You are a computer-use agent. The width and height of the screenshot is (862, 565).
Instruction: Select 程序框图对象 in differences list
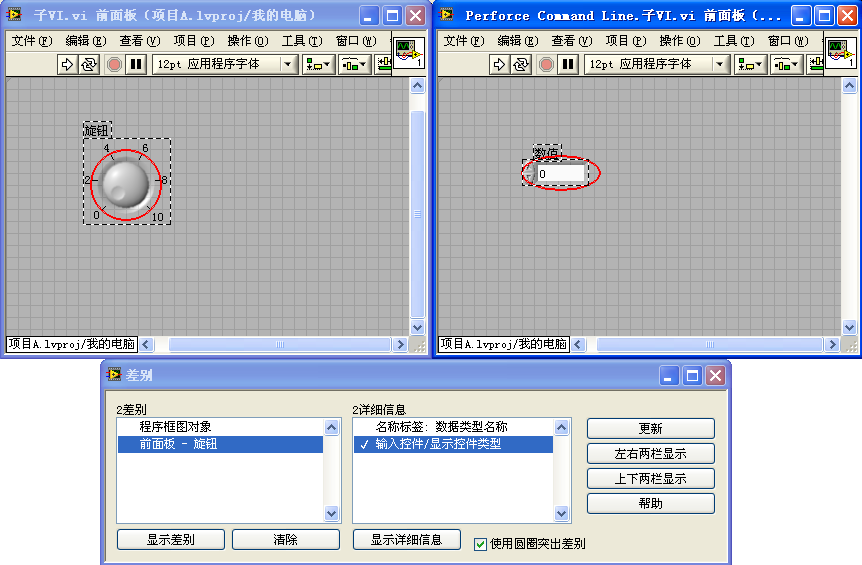click(175, 427)
